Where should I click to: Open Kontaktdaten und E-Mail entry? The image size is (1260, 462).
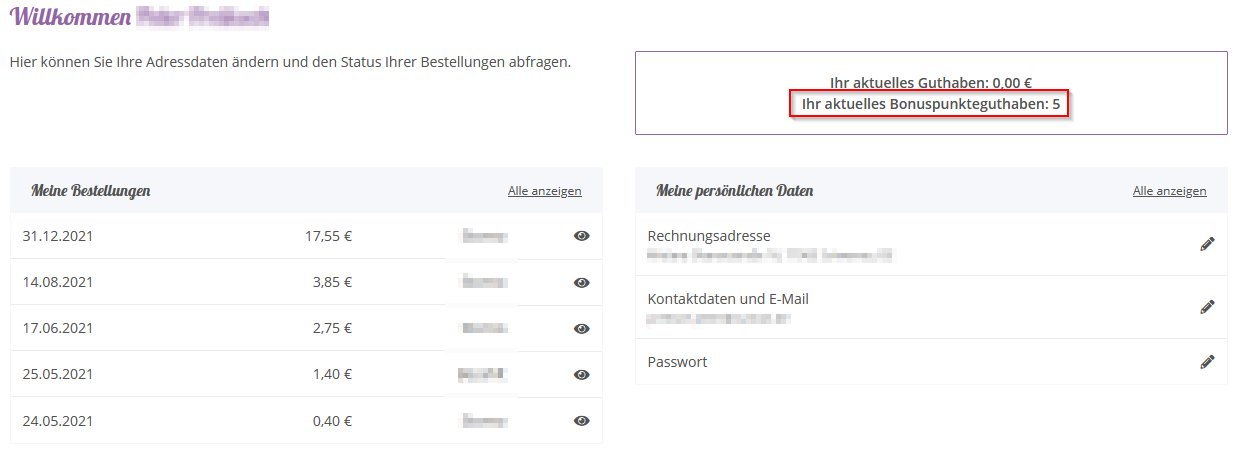931,307
